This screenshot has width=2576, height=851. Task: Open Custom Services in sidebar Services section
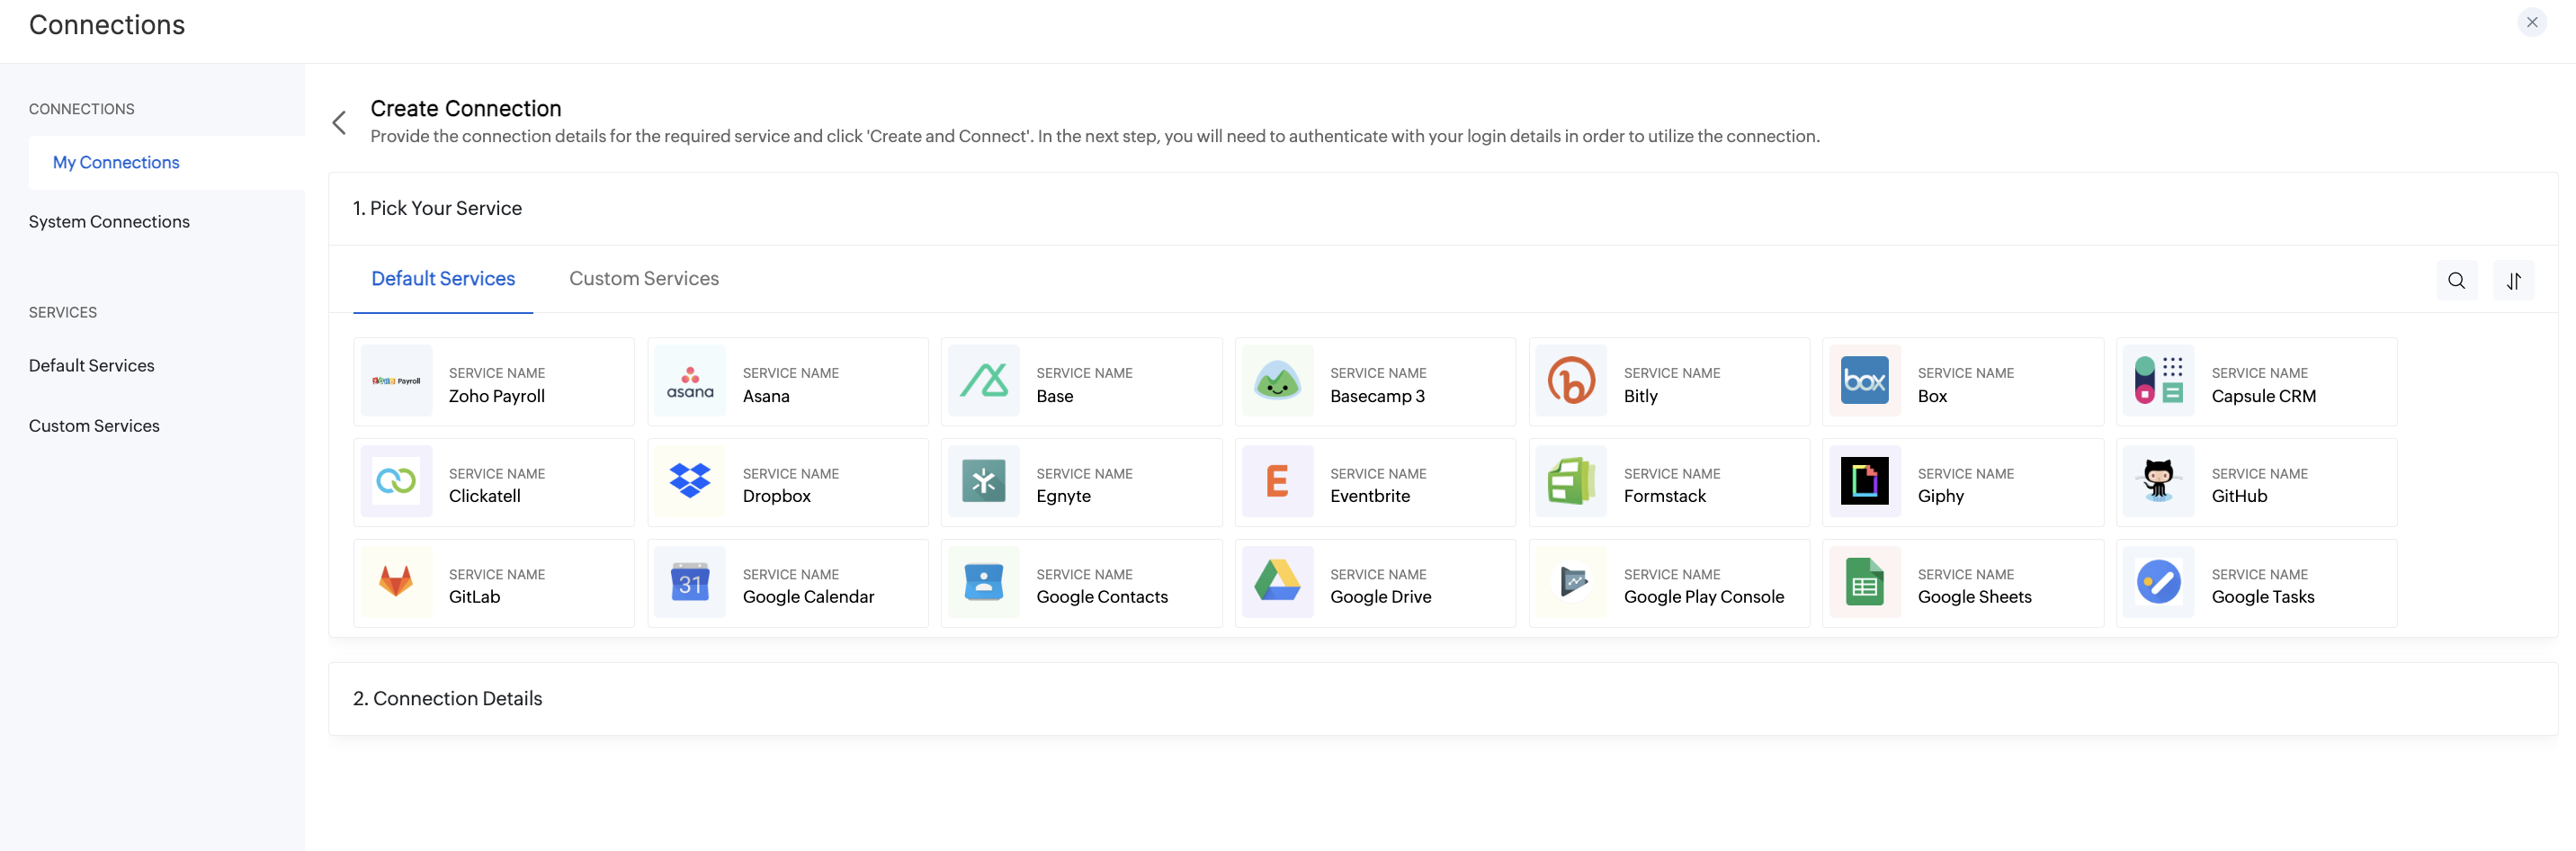click(x=94, y=426)
